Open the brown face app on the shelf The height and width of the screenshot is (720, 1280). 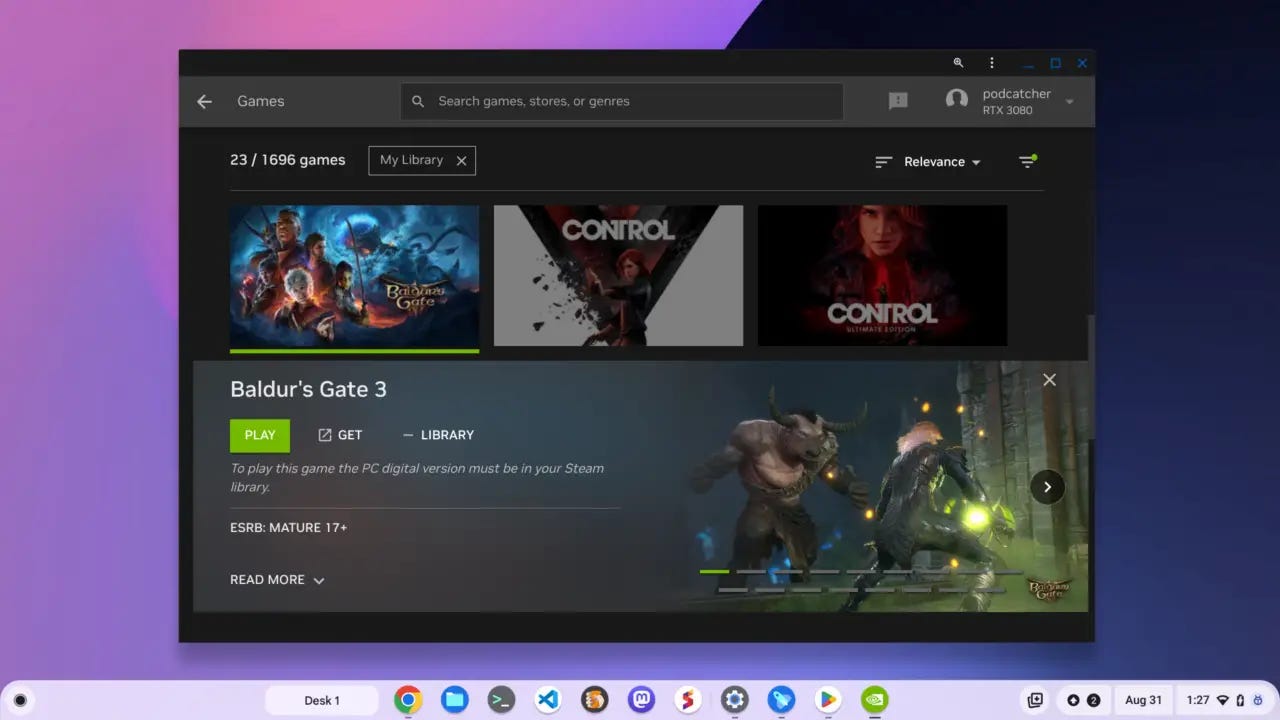(595, 700)
